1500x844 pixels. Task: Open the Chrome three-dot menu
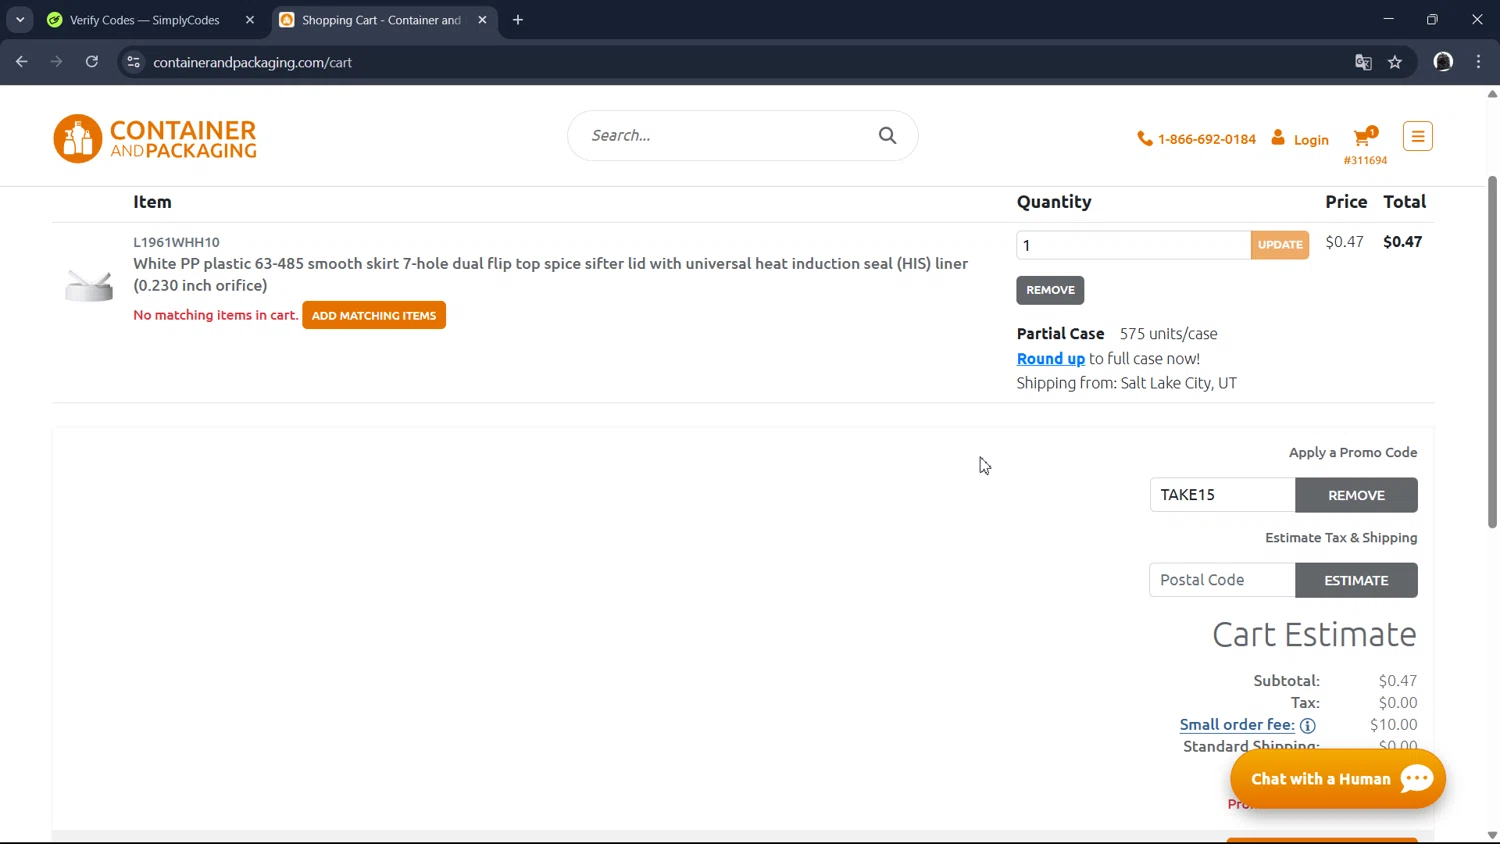coord(1478,62)
